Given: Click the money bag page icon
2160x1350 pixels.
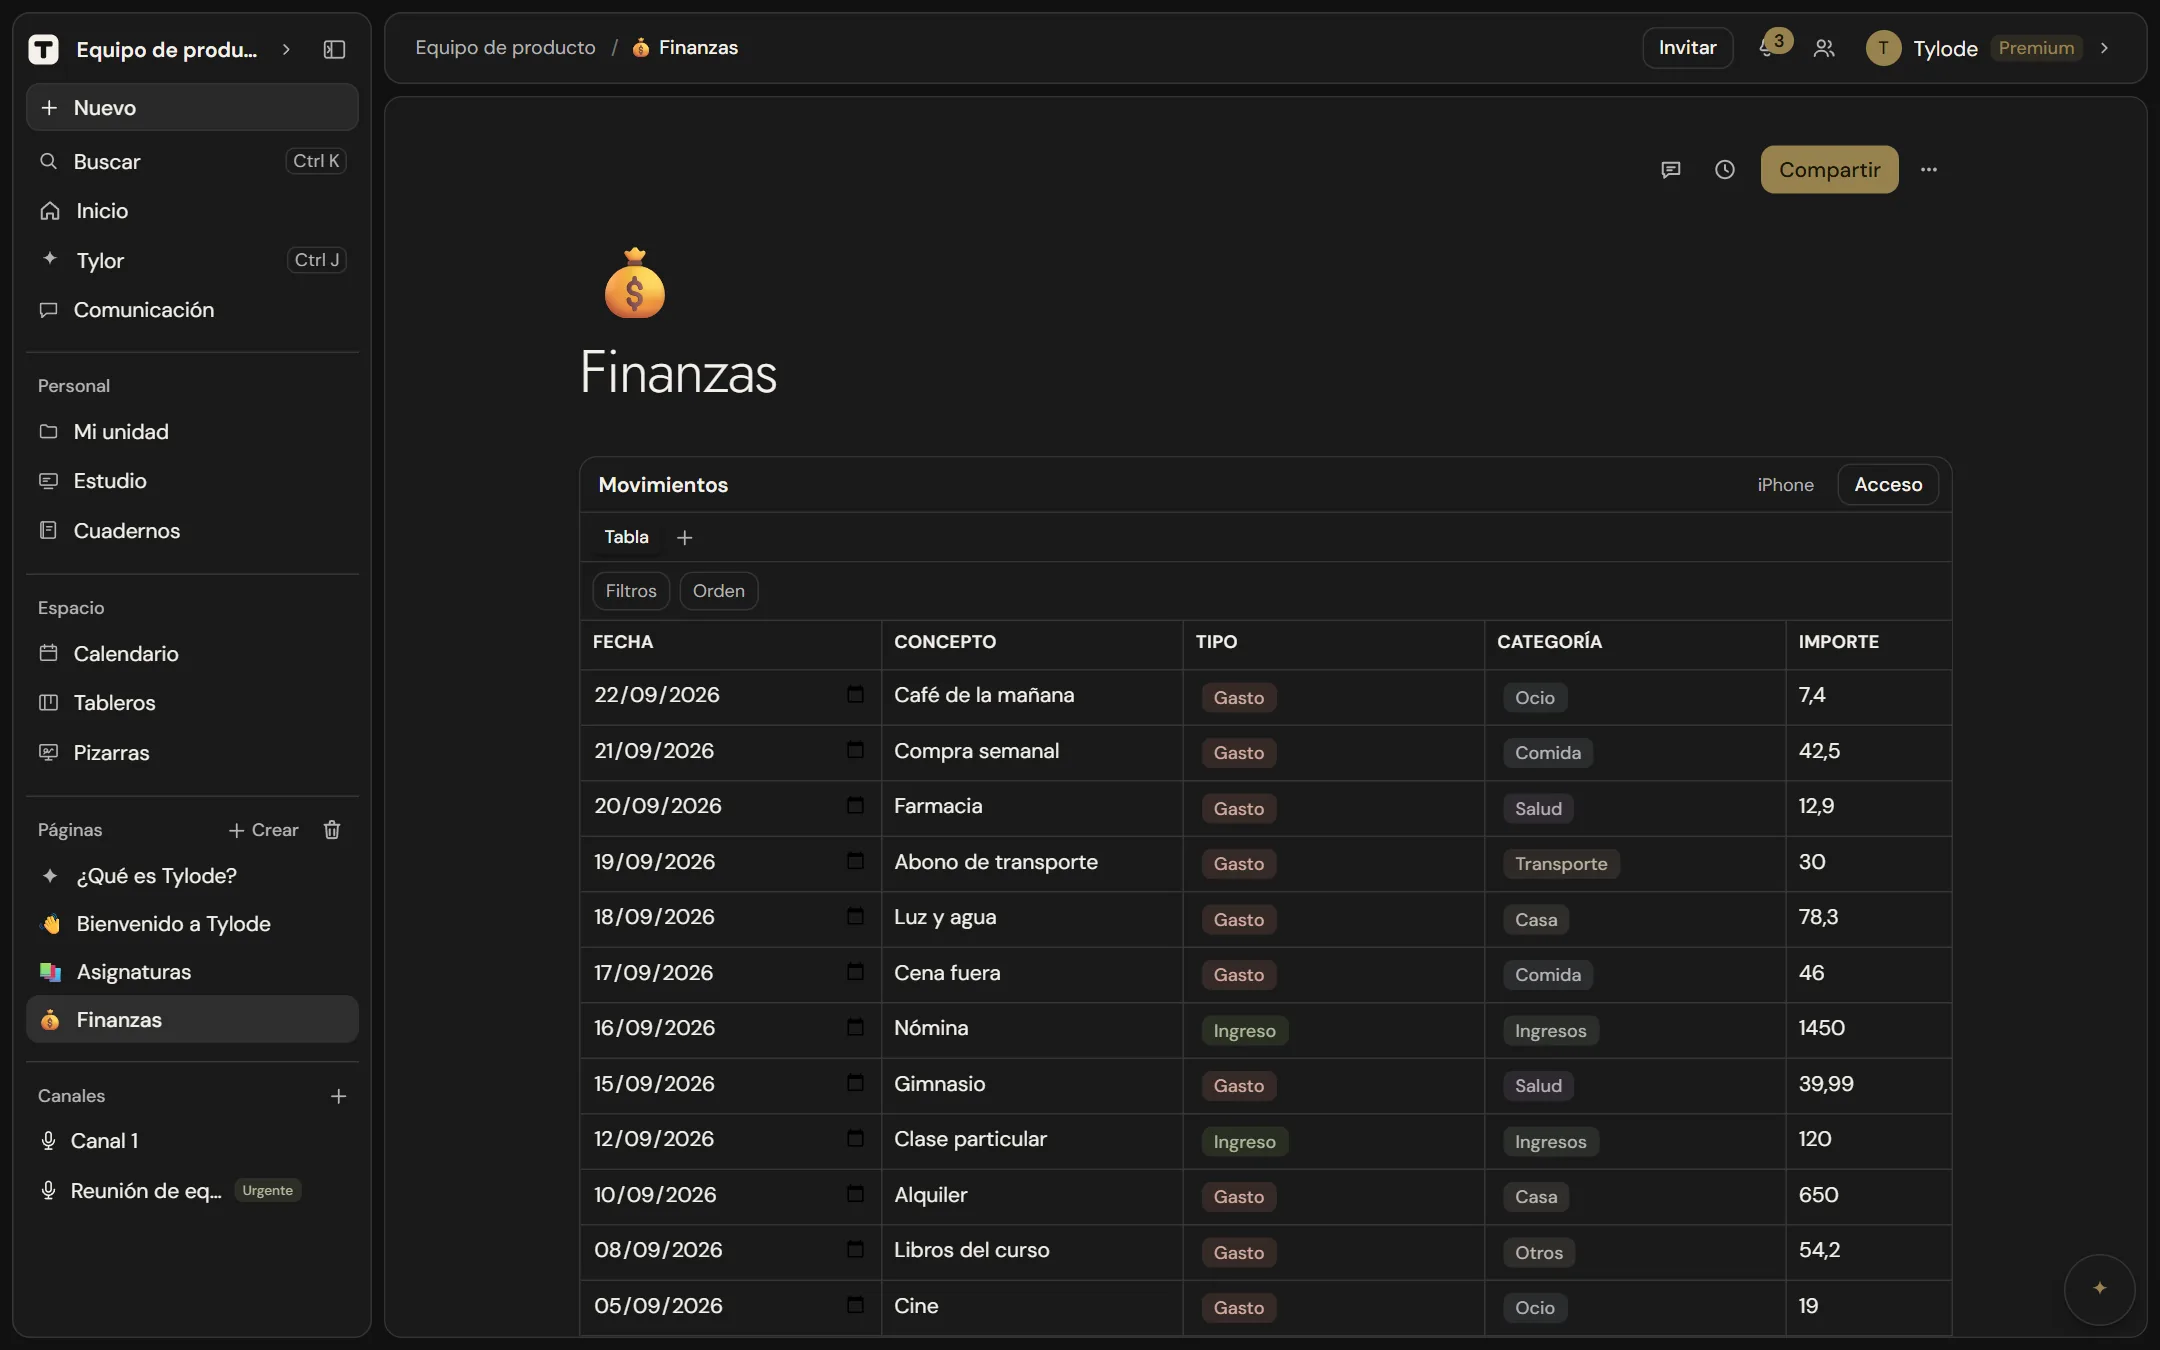Looking at the screenshot, I should [x=635, y=284].
